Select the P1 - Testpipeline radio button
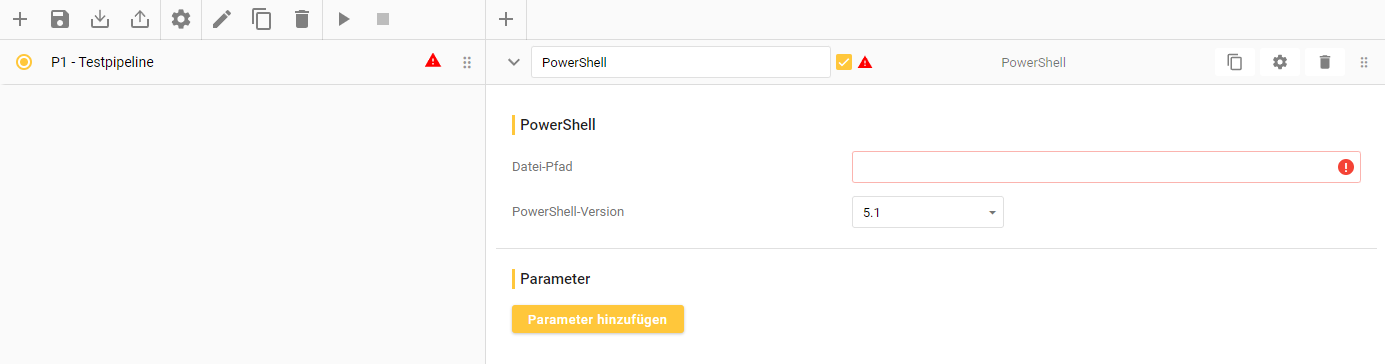 coord(24,62)
